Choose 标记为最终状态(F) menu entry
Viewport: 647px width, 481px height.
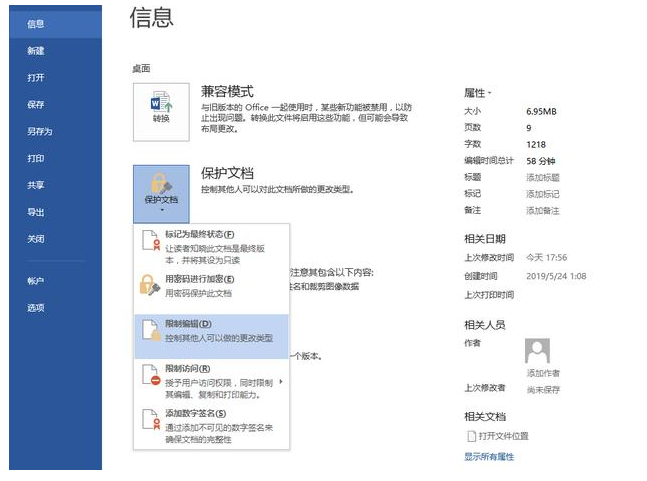click(211, 247)
